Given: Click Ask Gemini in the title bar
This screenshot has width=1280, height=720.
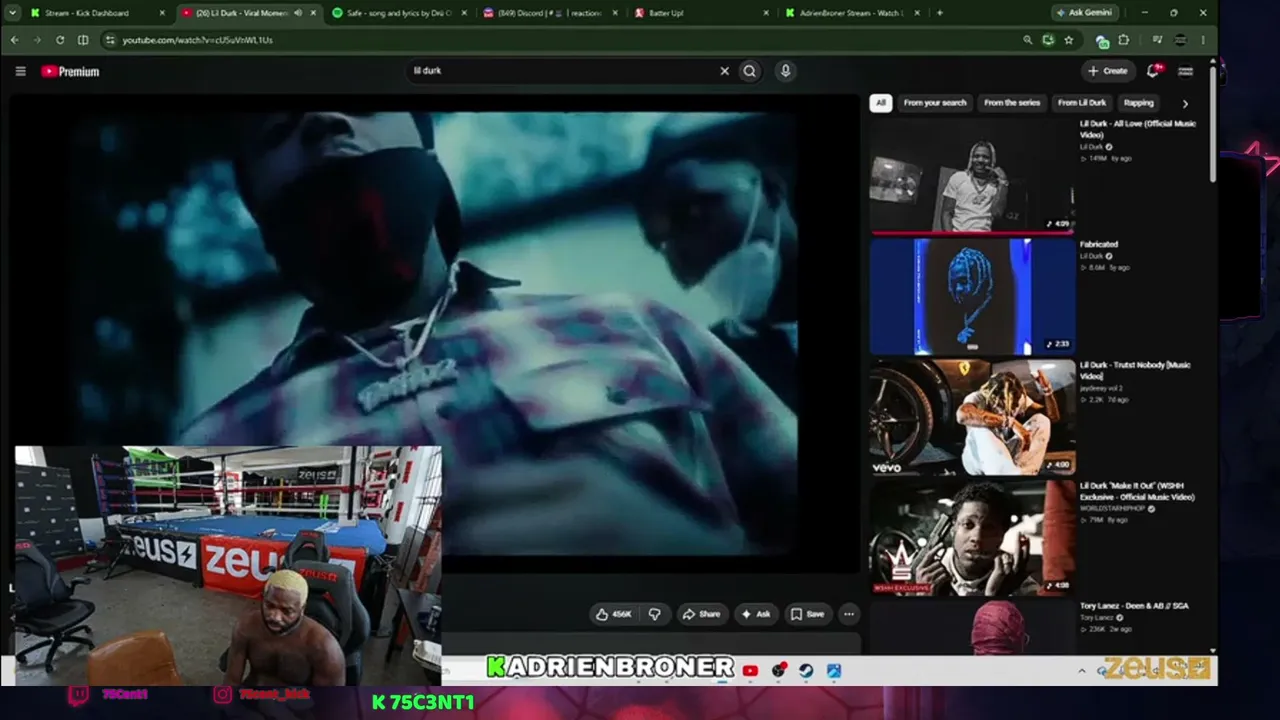Looking at the screenshot, I should (x=1087, y=13).
